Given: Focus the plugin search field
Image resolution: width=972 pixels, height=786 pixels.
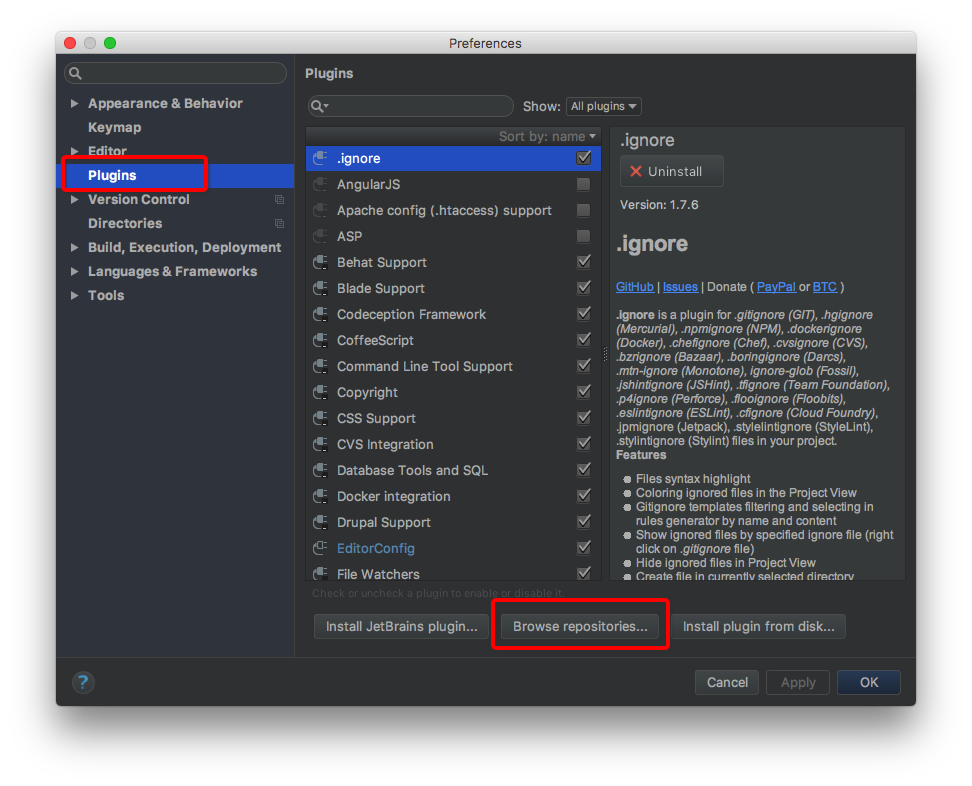Looking at the screenshot, I should (410, 106).
